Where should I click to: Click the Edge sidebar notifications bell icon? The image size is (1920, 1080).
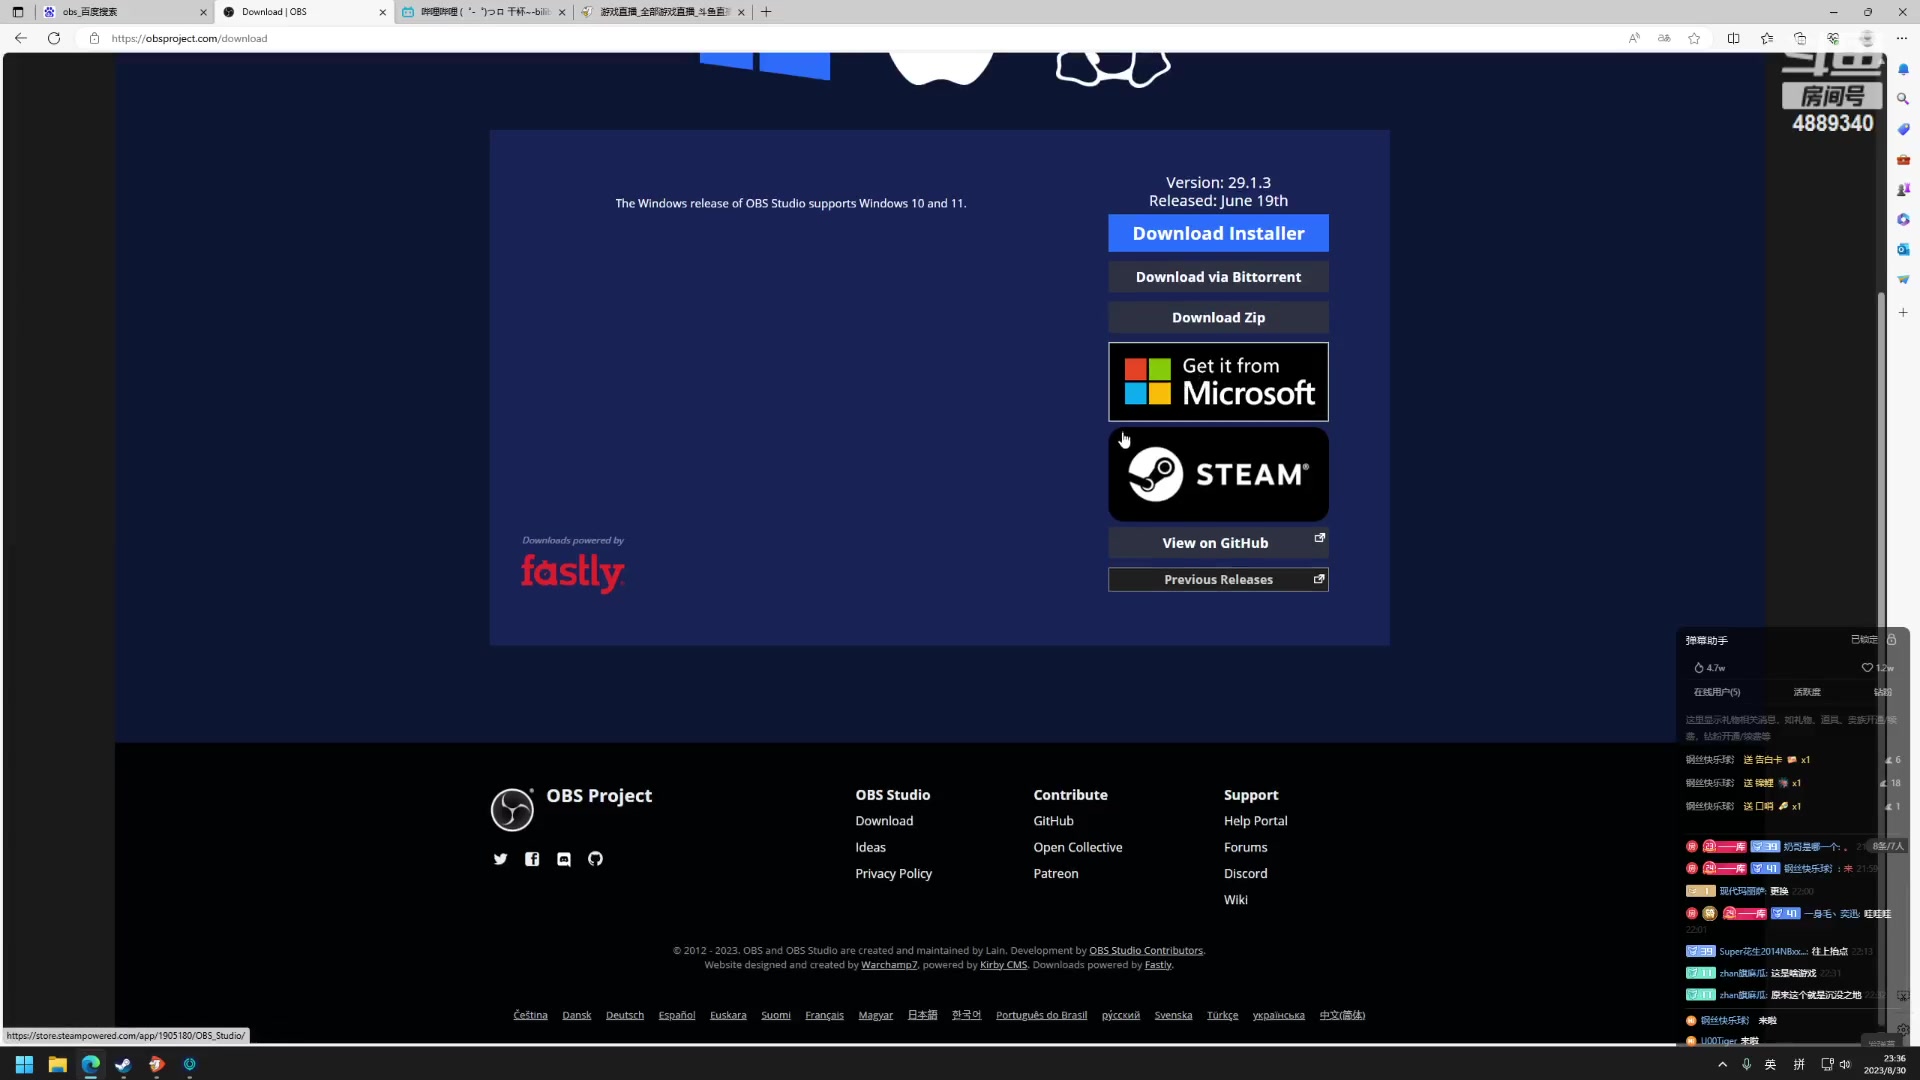pyautogui.click(x=1903, y=69)
